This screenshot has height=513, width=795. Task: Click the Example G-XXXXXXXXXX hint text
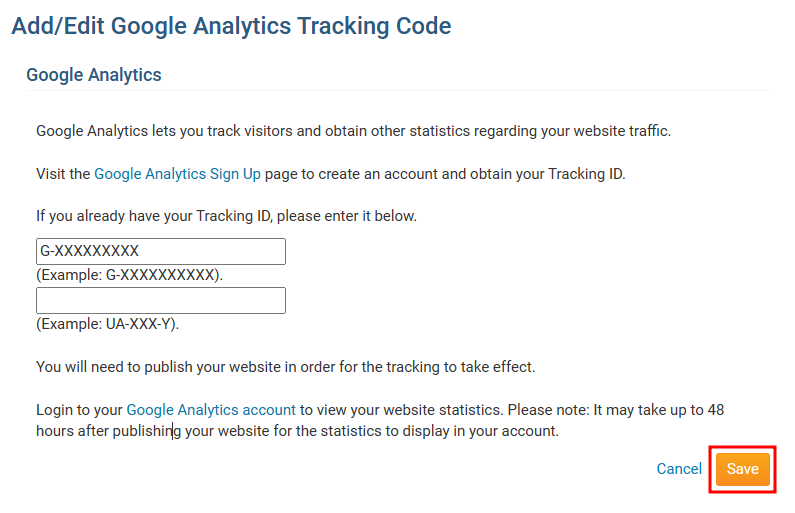click(x=130, y=275)
